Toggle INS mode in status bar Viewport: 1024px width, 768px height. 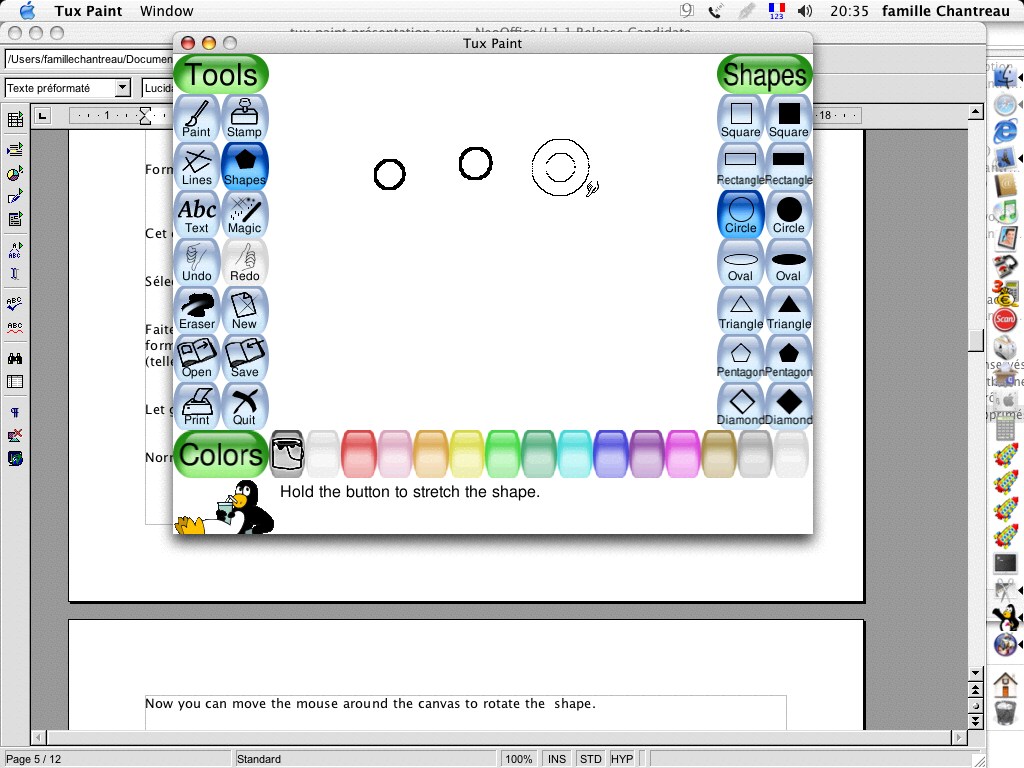coord(557,759)
